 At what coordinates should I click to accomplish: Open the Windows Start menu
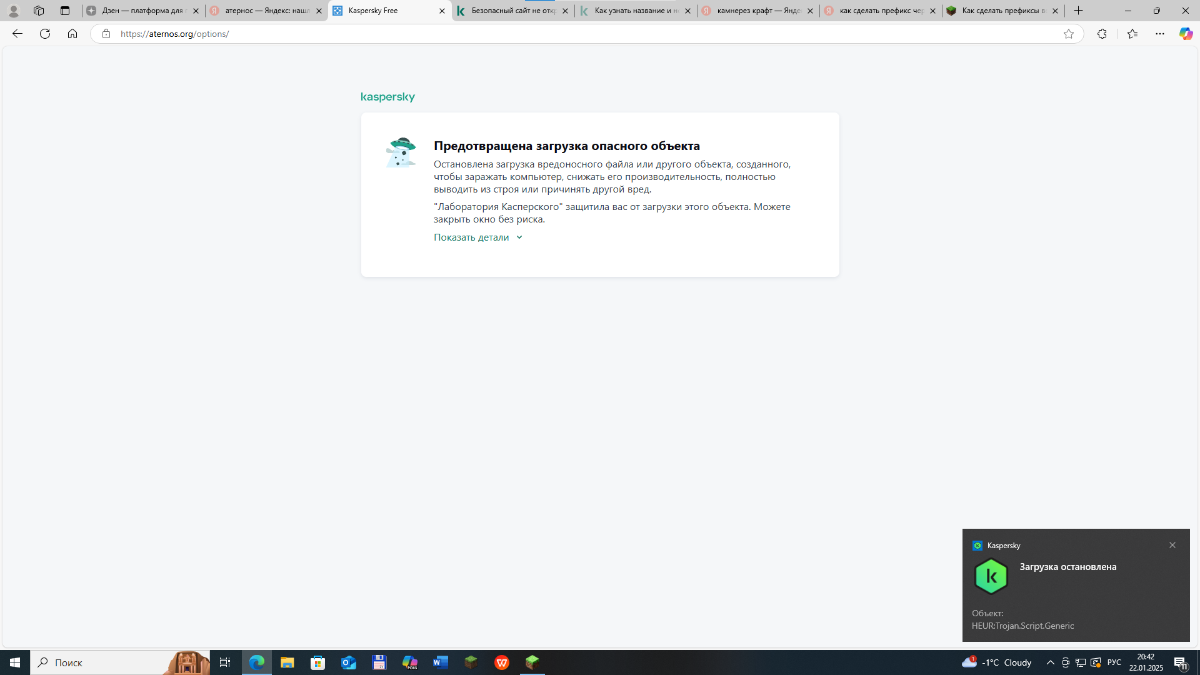point(15,662)
